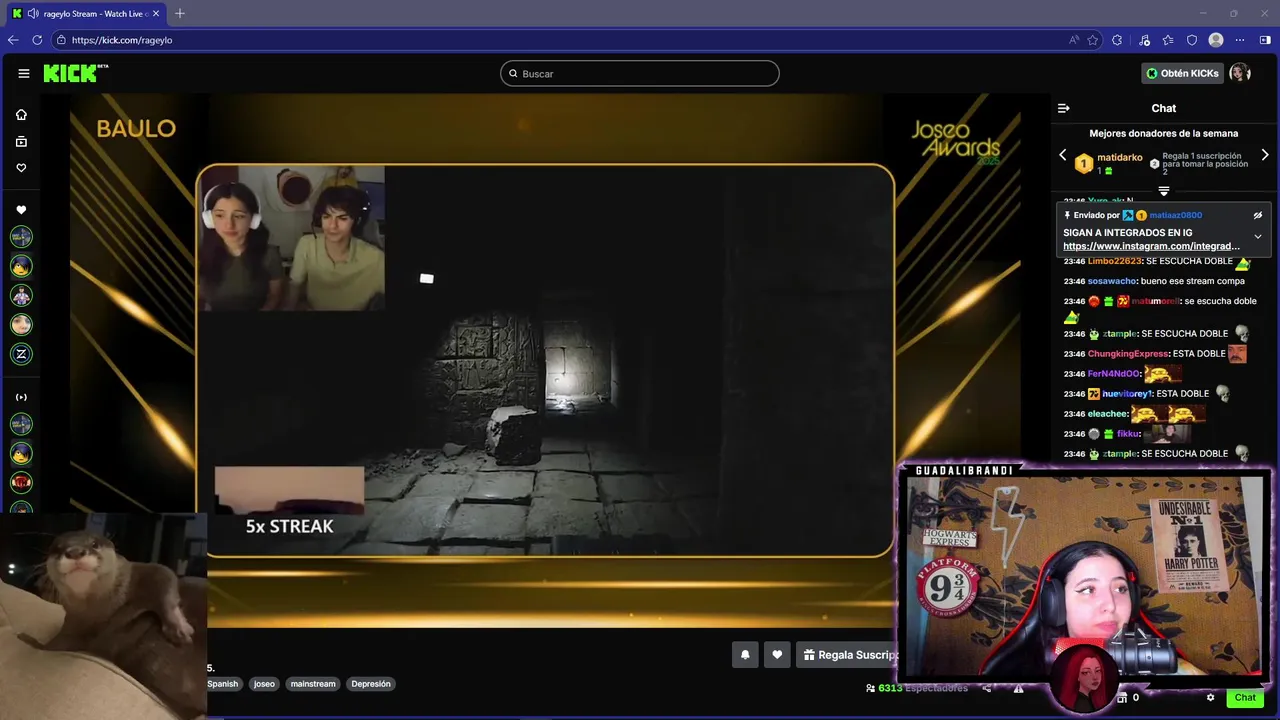Click username fikku in chat
Image resolution: width=1280 pixels, height=720 pixels.
pos(1127,433)
